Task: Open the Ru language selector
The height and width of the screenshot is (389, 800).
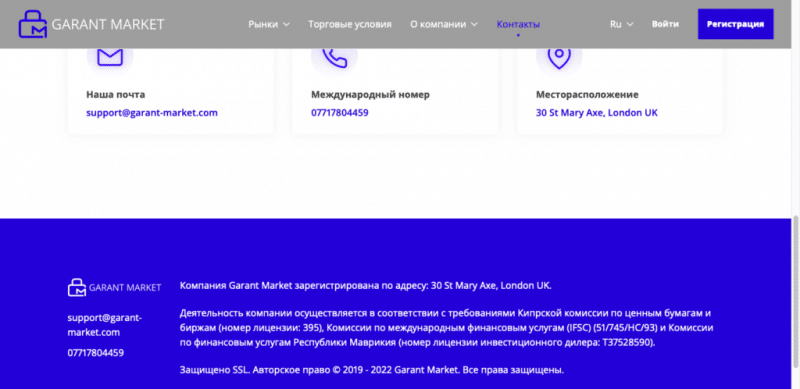Action: [x=621, y=24]
